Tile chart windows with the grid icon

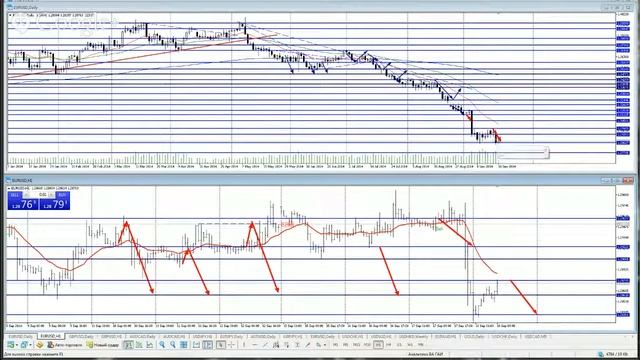pyautogui.click(x=184, y=345)
